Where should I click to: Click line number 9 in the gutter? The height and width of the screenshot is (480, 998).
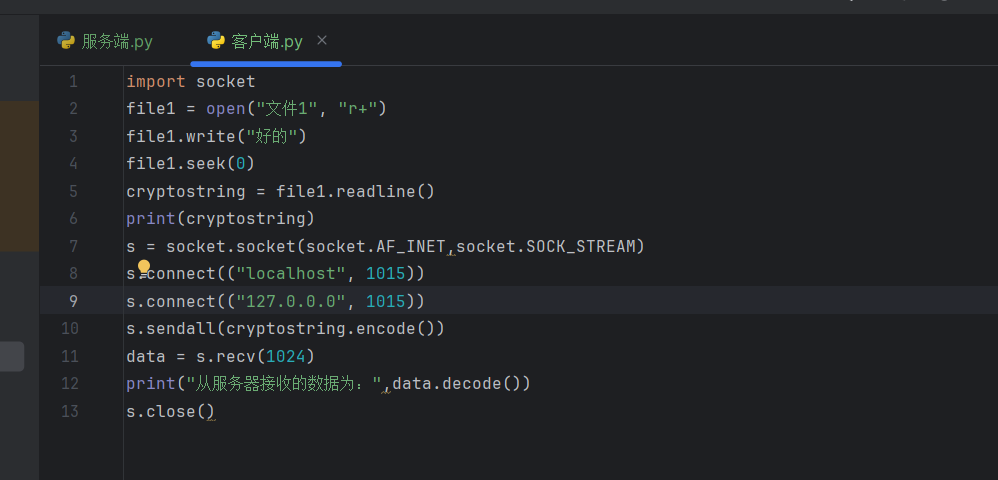pyautogui.click(x=73, y=301)
